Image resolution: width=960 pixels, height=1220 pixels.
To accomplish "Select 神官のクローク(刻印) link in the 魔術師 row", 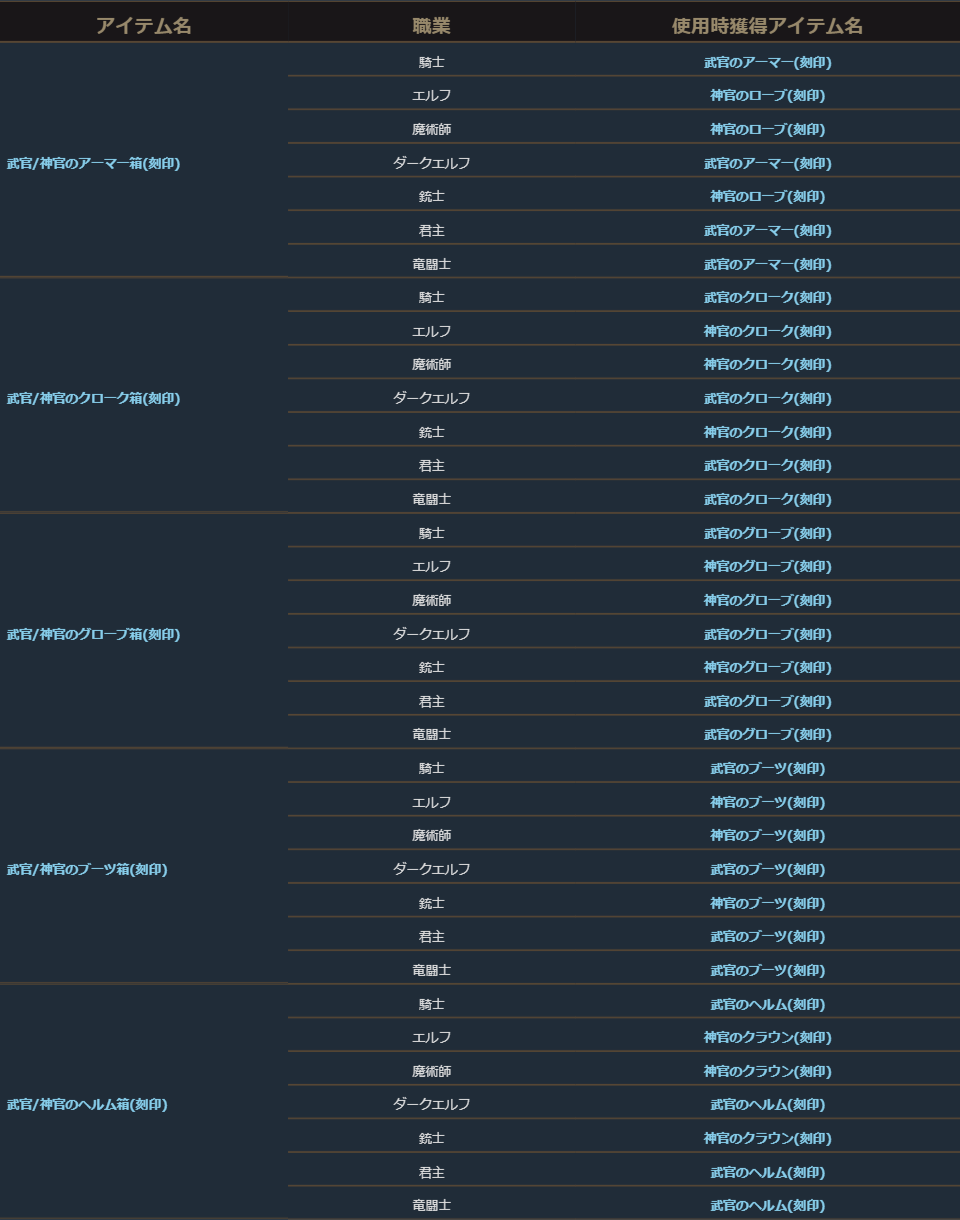I will pos(767,365).
